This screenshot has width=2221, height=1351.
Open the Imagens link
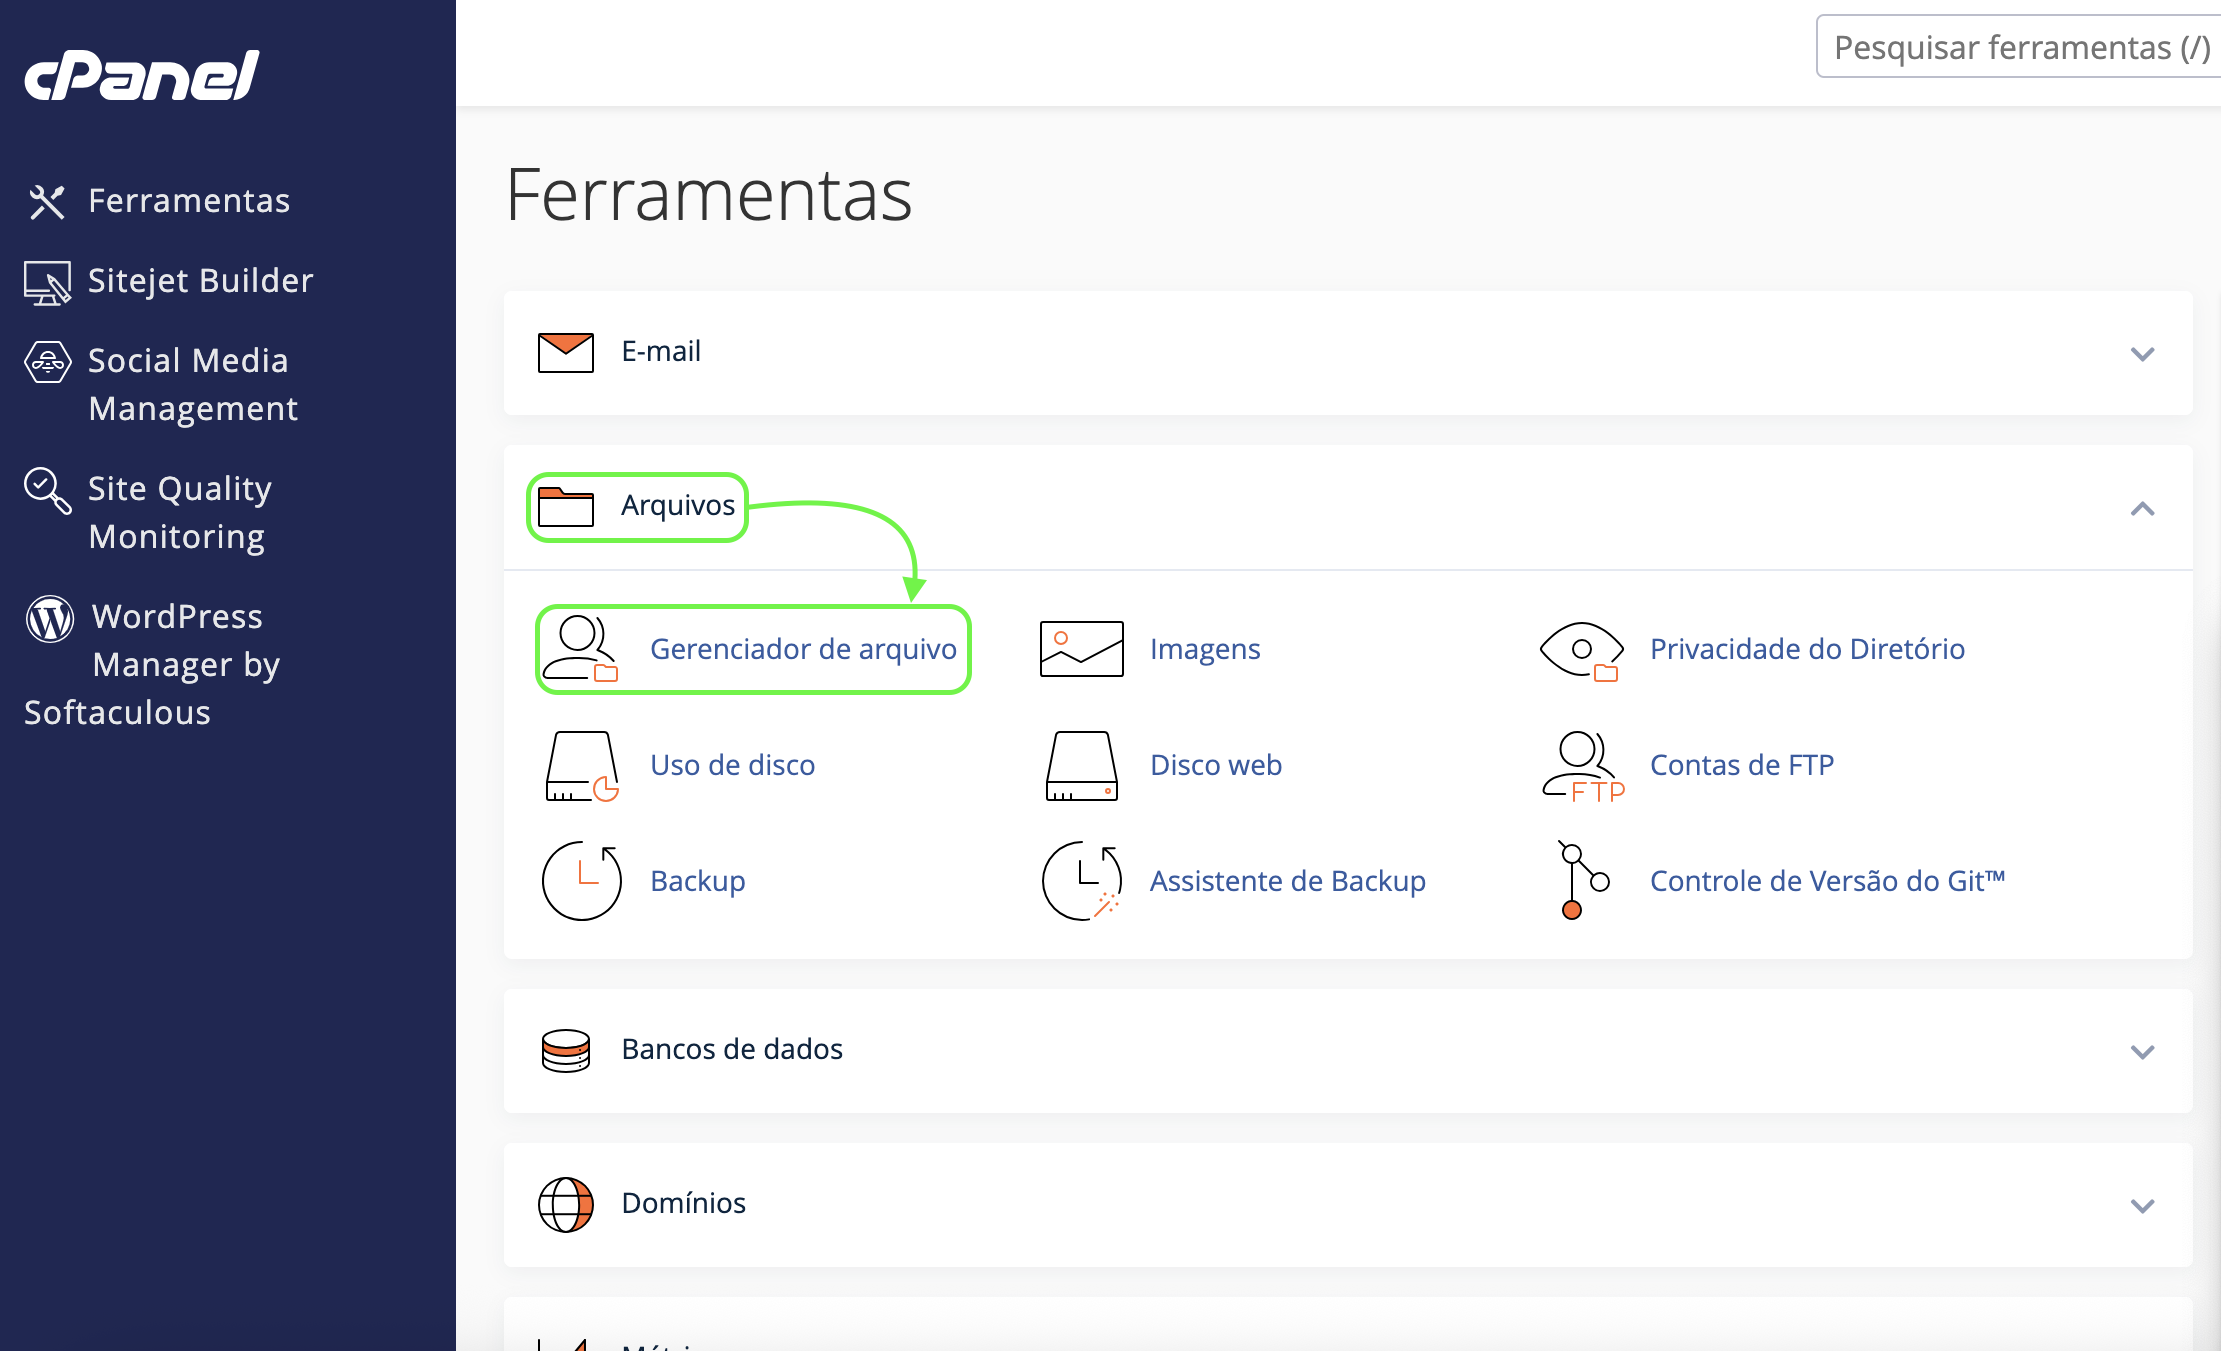(x=1205, y=649)
